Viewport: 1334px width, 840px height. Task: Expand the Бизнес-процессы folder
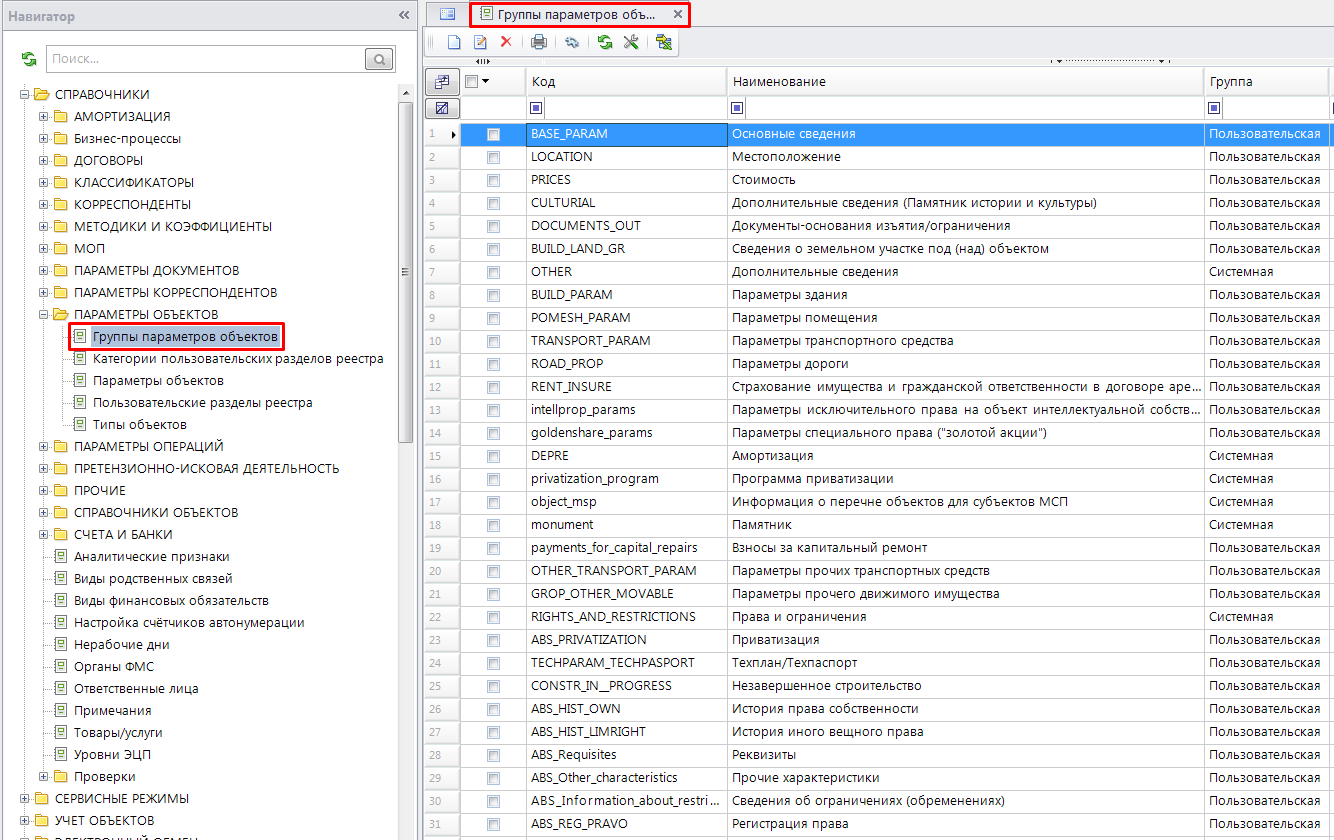pyautogui.click(x=43, y=139)
